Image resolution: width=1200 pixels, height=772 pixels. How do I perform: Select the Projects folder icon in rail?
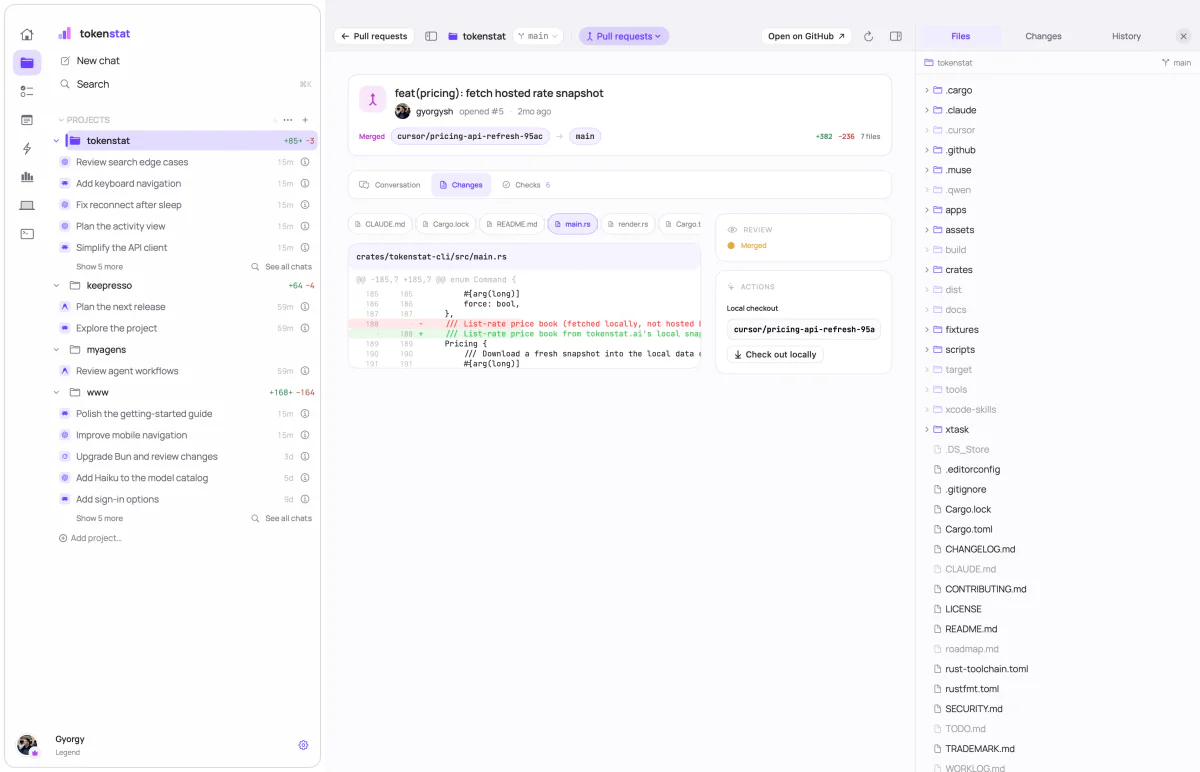point(27,63)
